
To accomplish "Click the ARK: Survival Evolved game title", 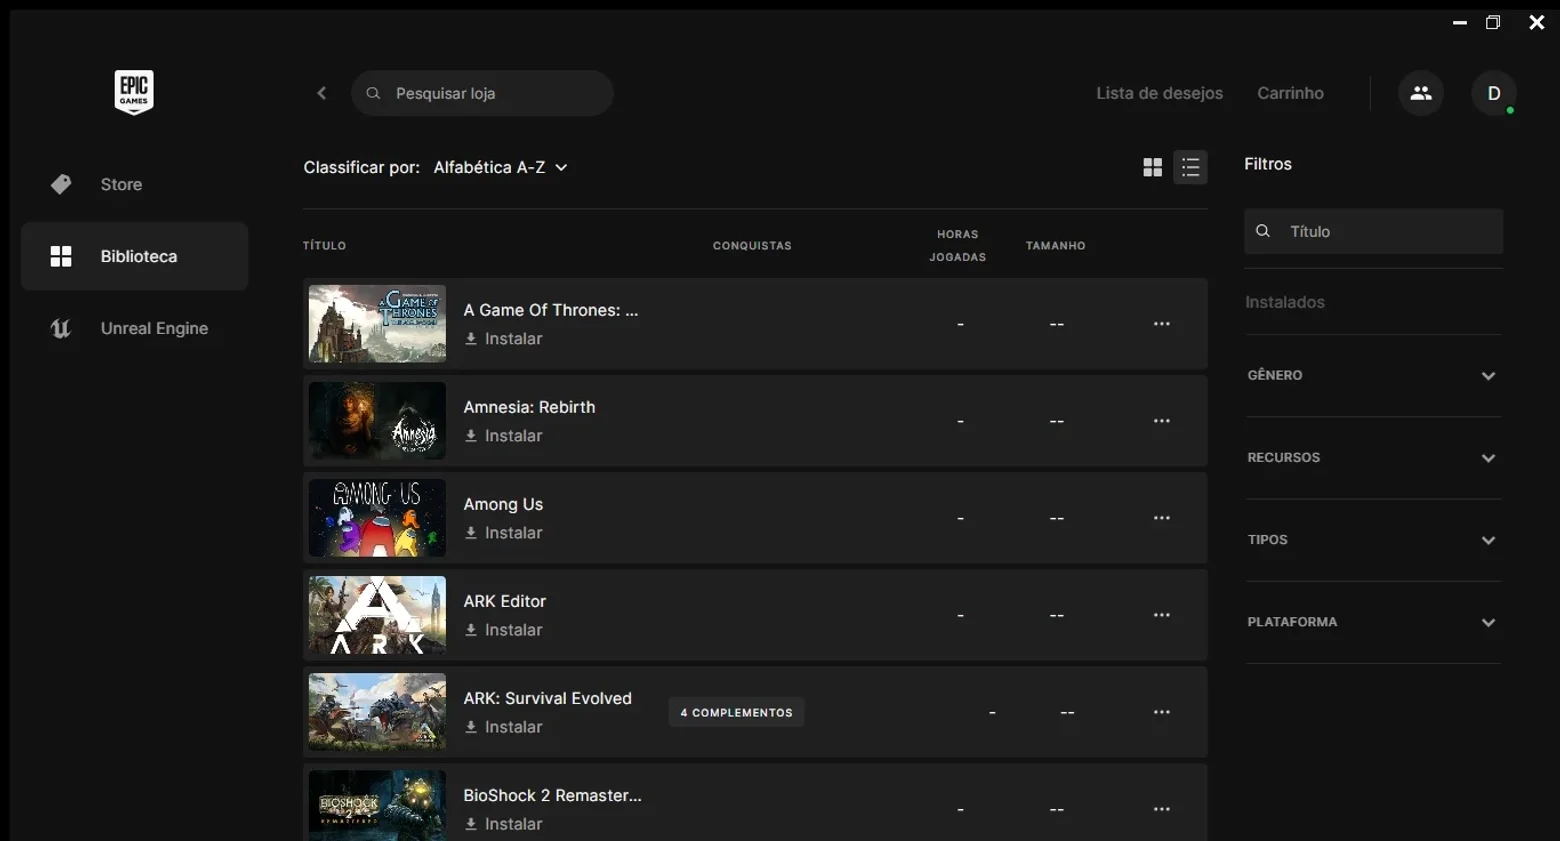I will 547,698.
